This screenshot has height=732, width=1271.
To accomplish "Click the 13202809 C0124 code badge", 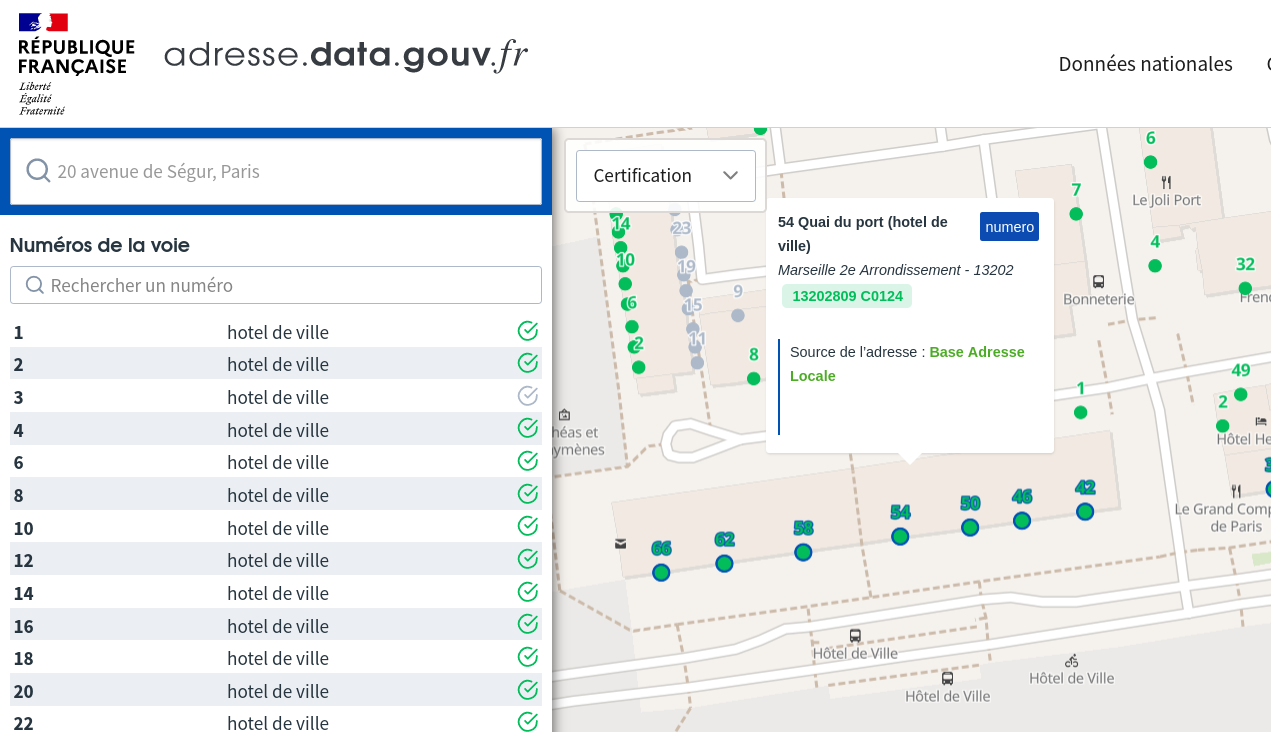I will (x=847, y=296).
